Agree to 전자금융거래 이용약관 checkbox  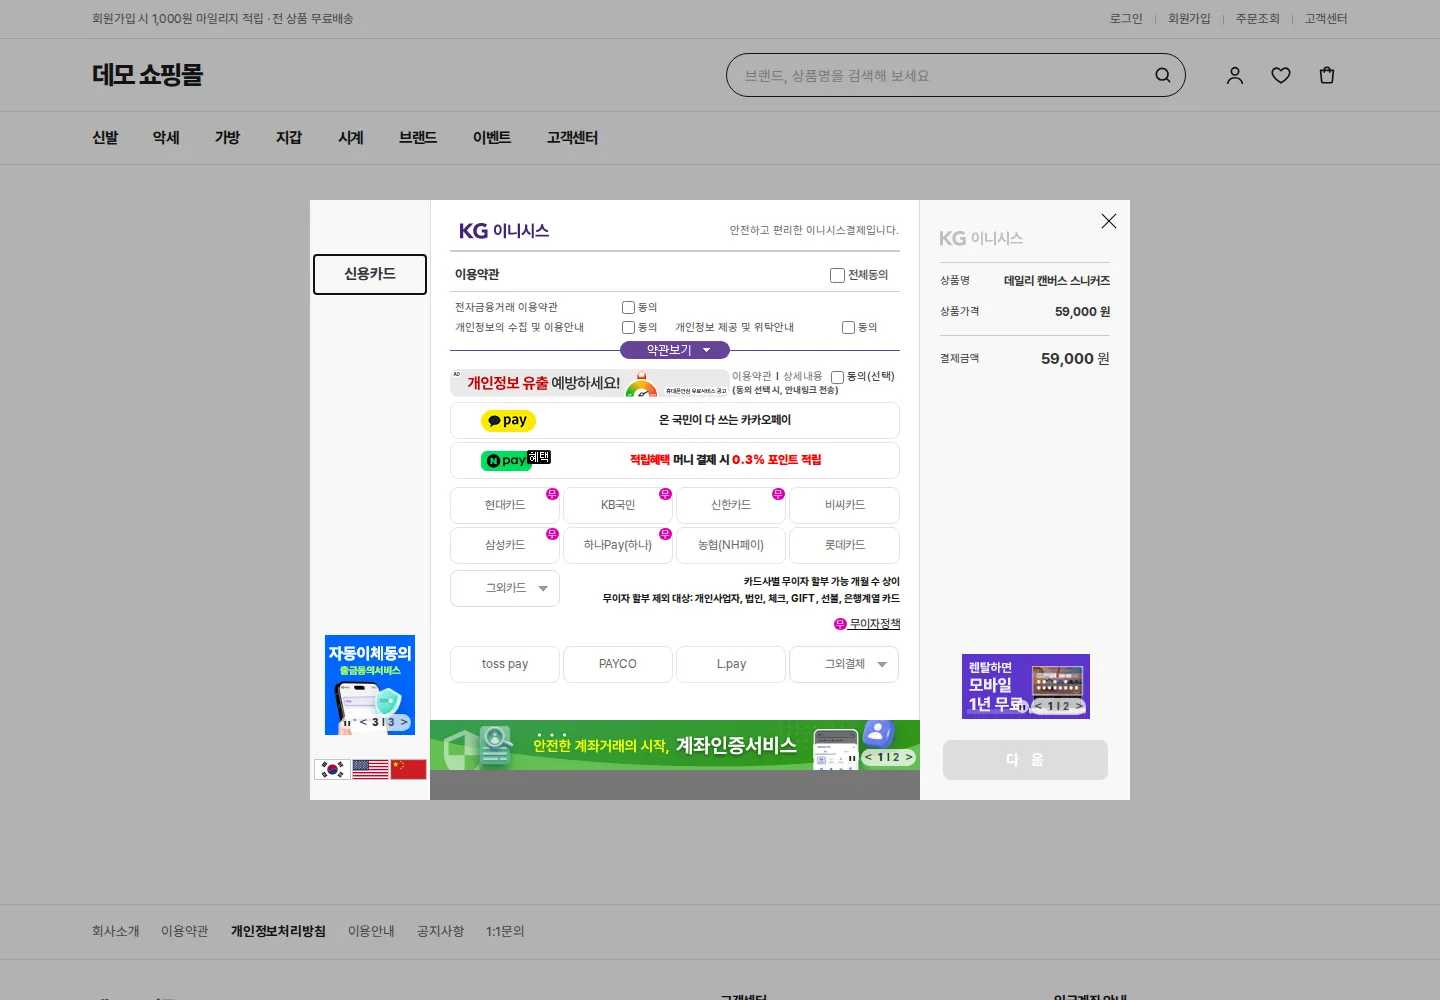click(629, 308)
